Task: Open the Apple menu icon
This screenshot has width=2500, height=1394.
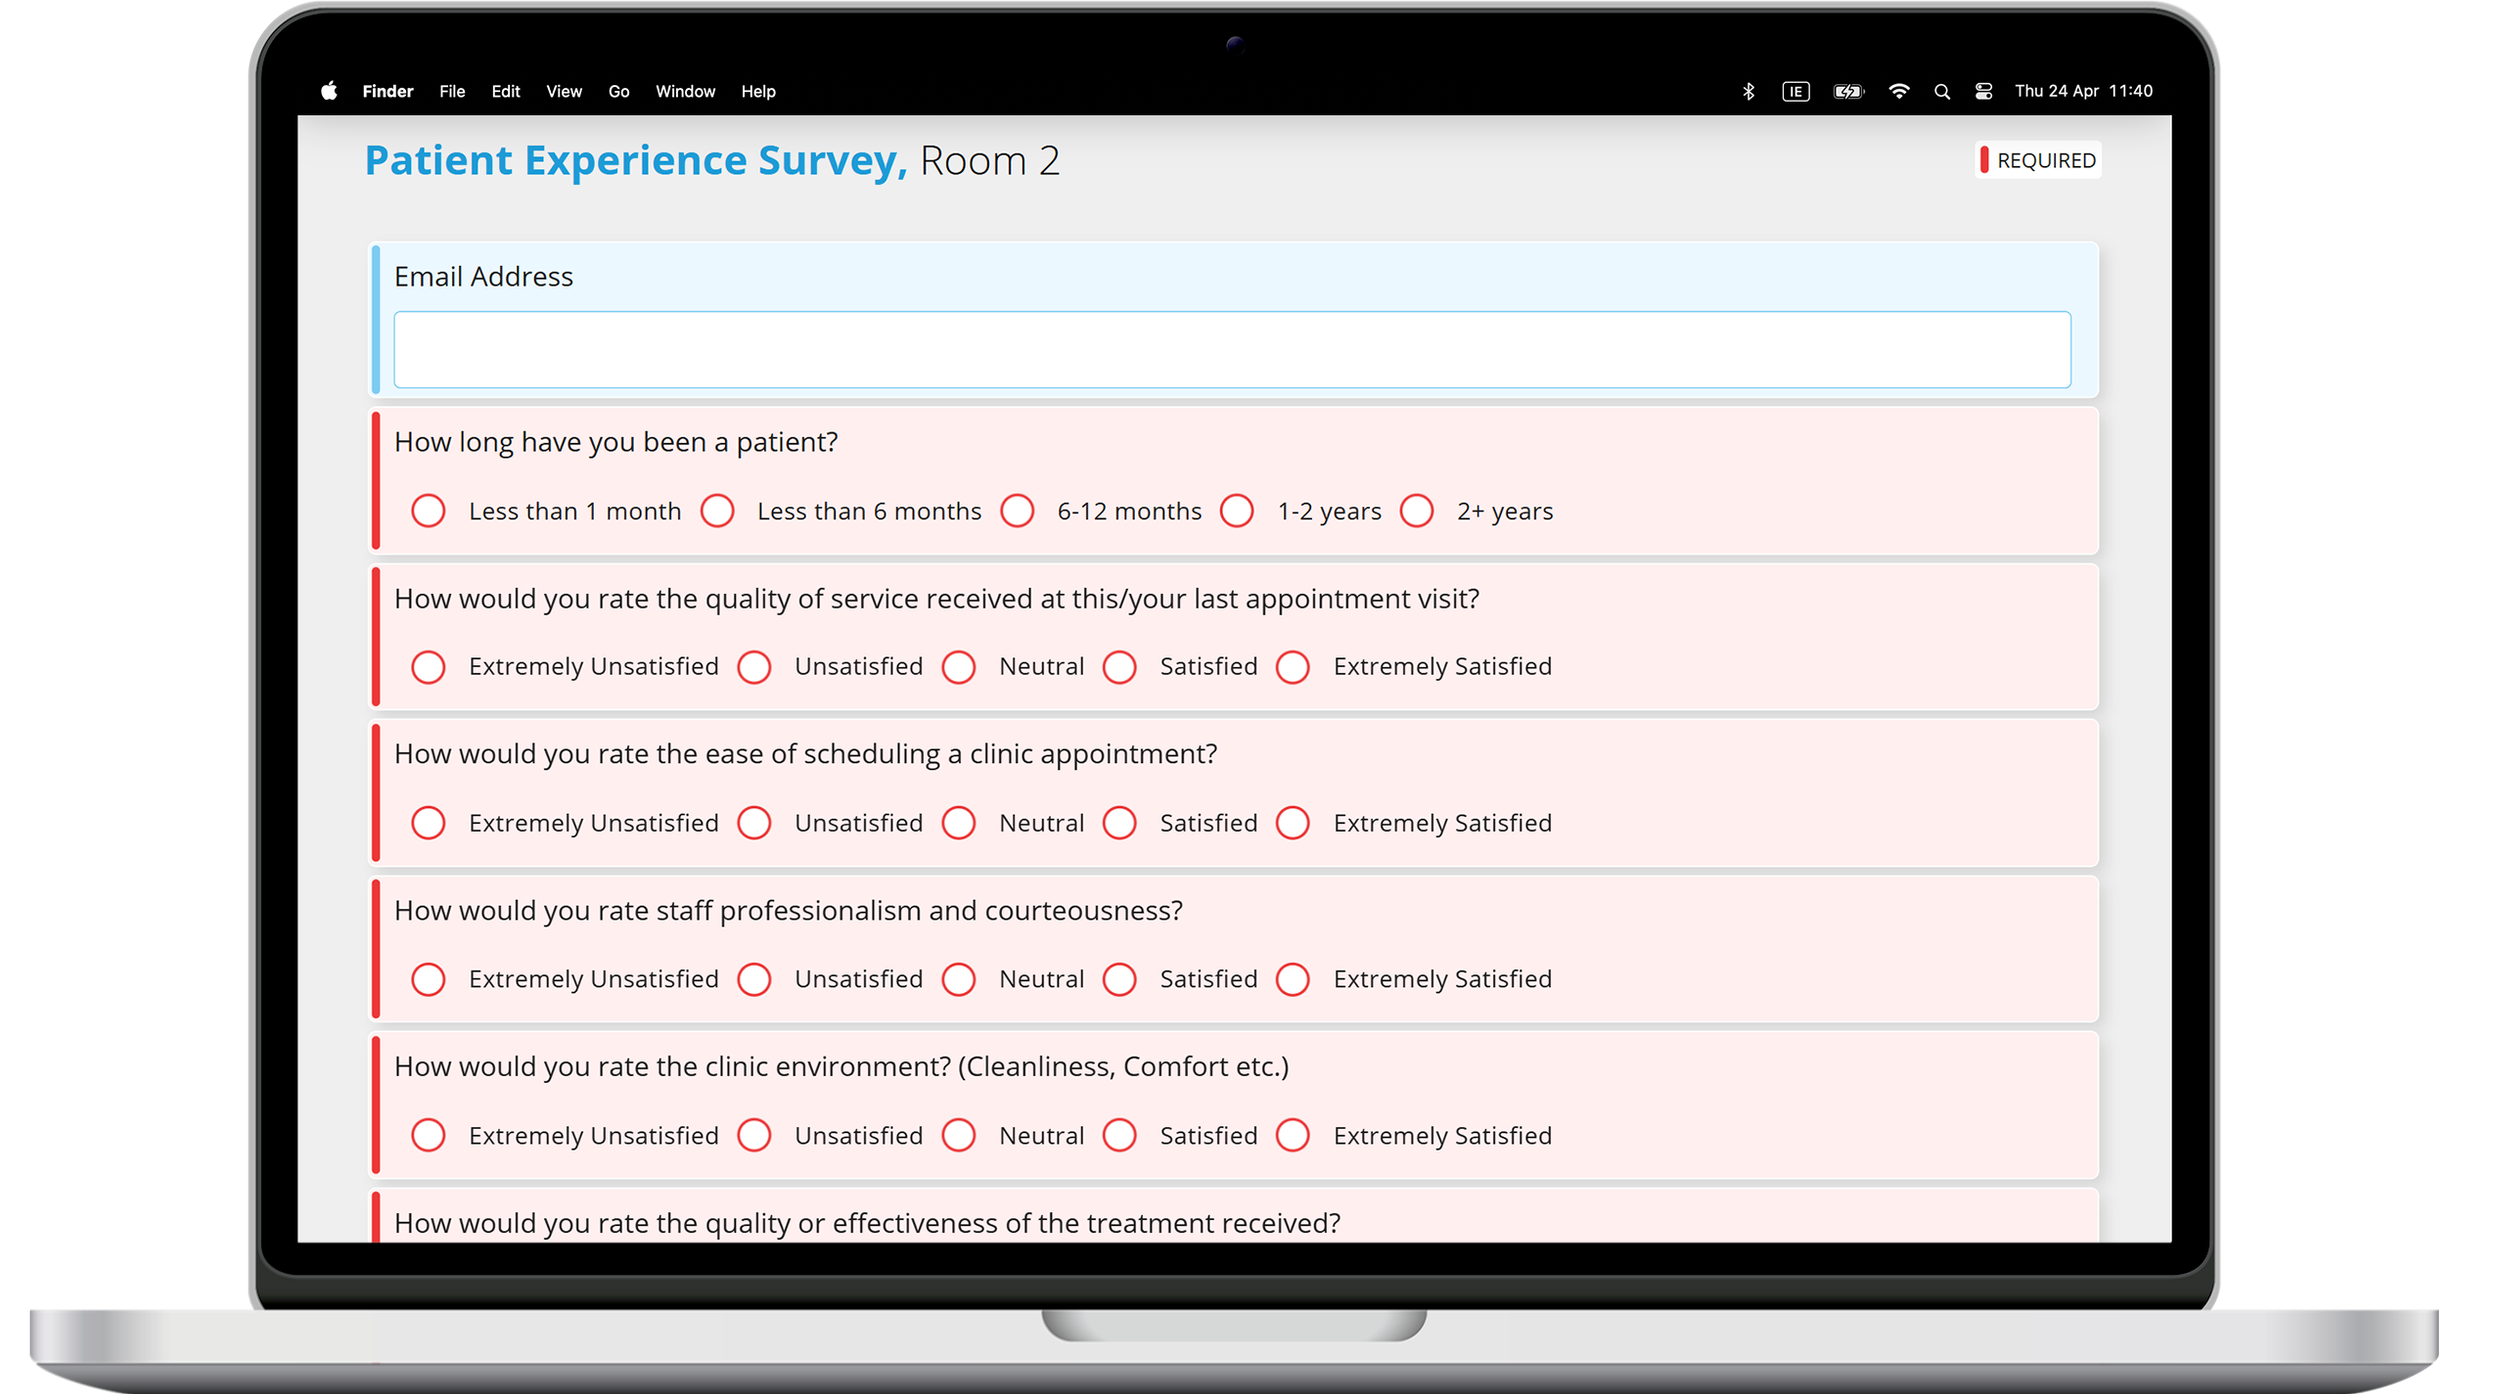Action: pyautogui.click(x=329, y=91)
